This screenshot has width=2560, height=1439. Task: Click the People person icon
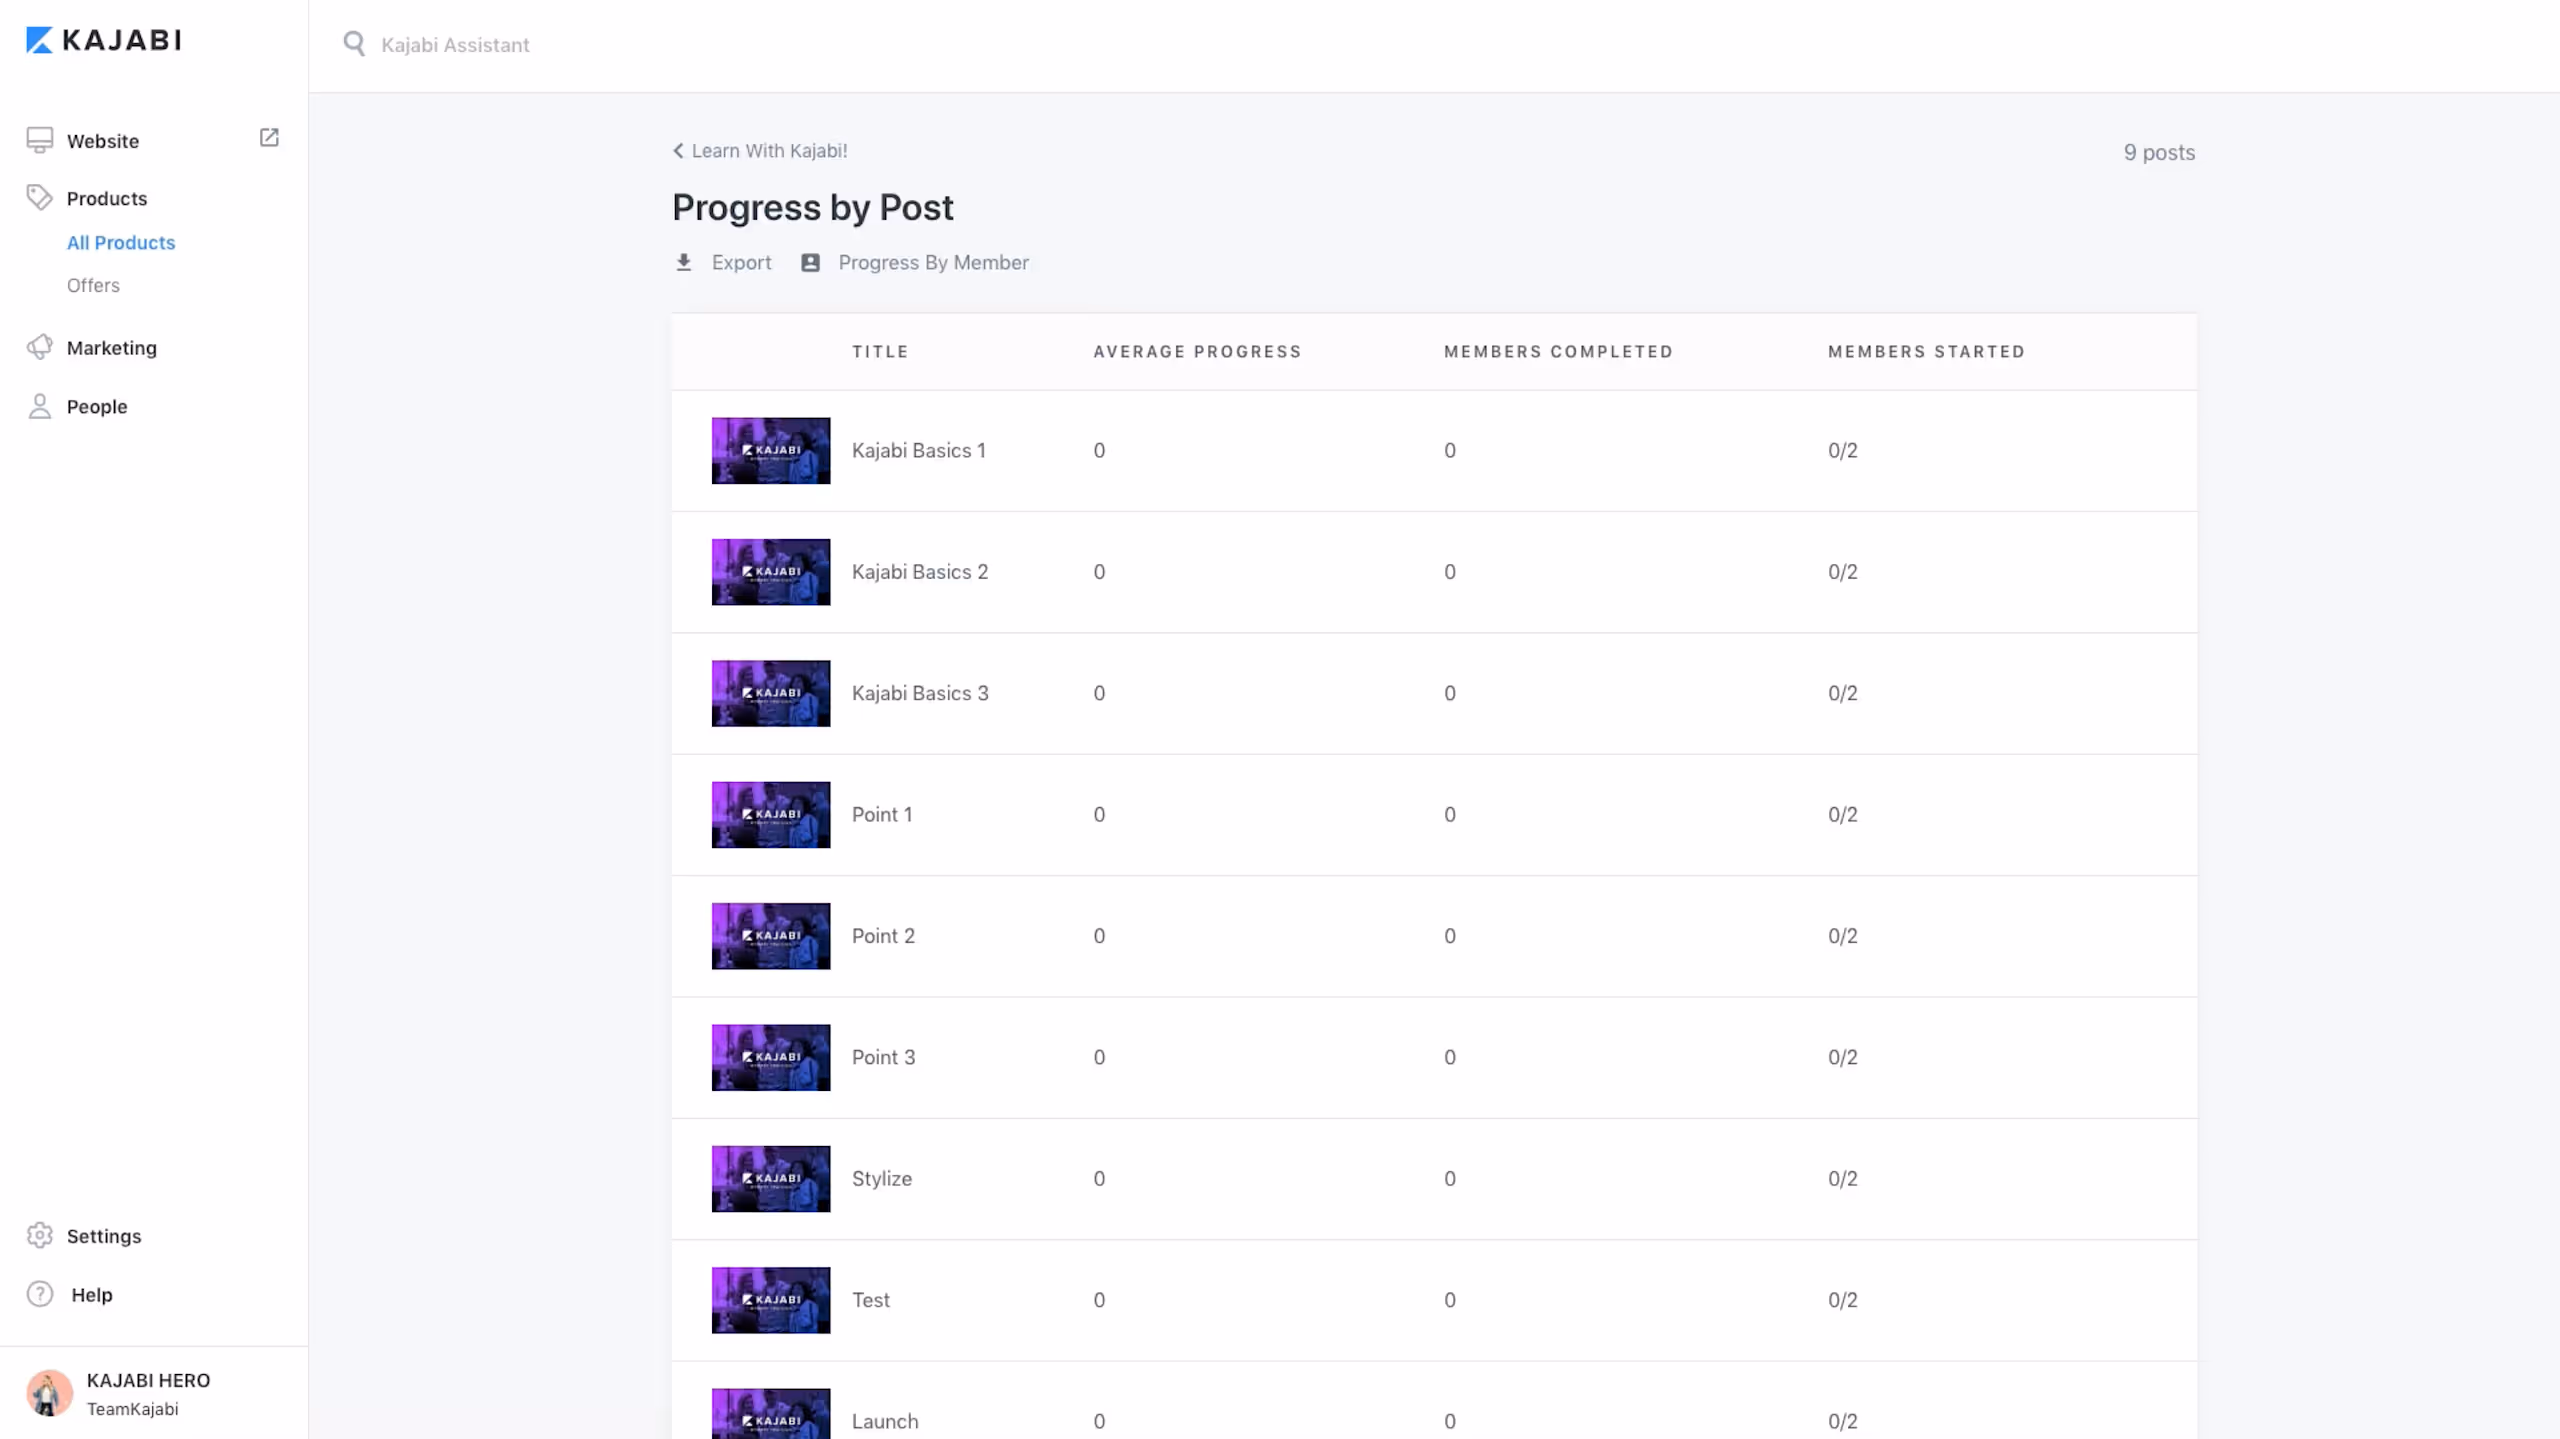point(39,406)
